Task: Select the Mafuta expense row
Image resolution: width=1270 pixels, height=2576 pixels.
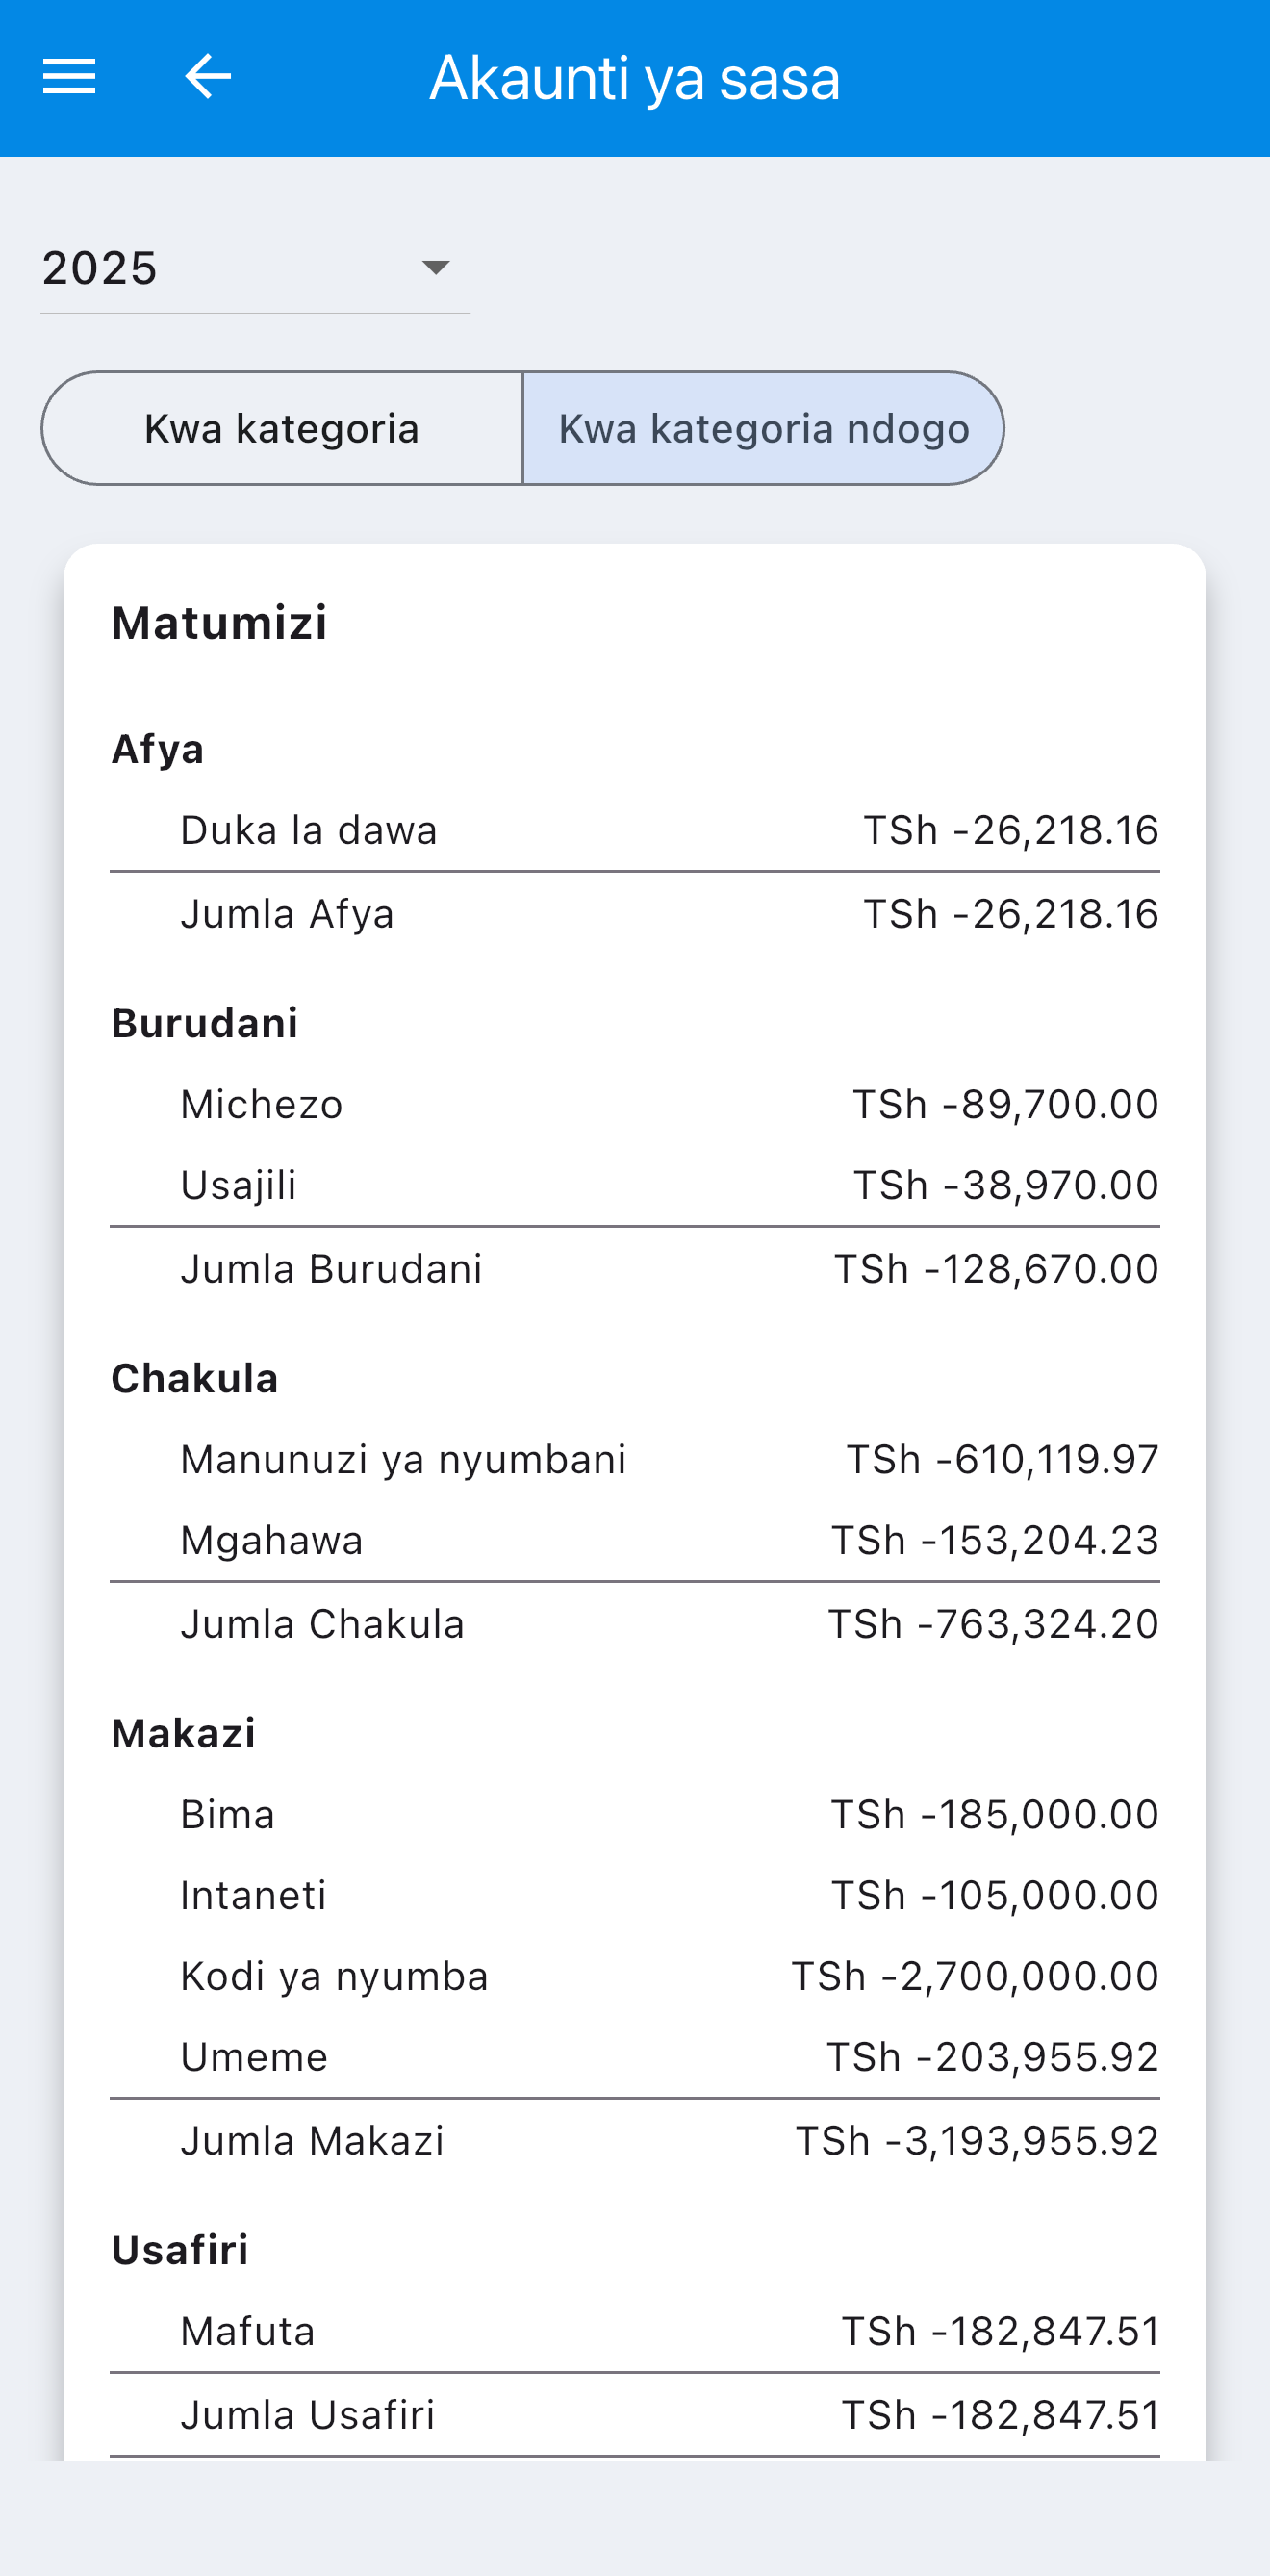Action: click(635, 2331)
